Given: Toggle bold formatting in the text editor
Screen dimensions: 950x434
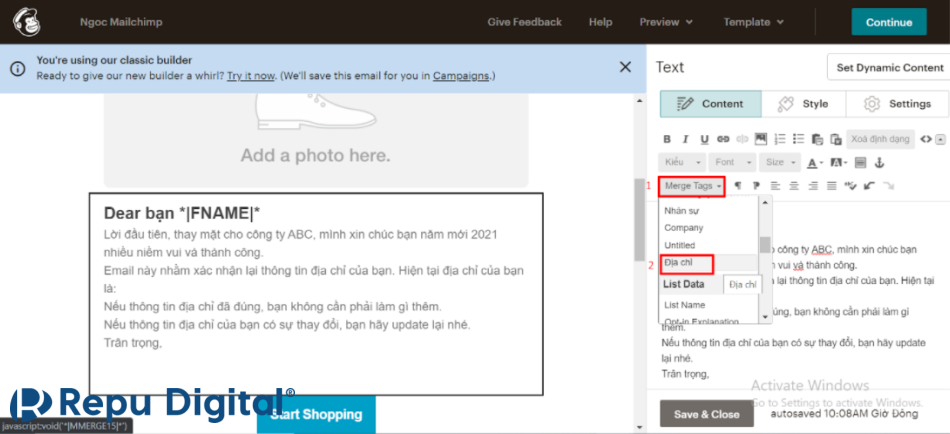Looking at the screenshot, I should pos(667,139).
